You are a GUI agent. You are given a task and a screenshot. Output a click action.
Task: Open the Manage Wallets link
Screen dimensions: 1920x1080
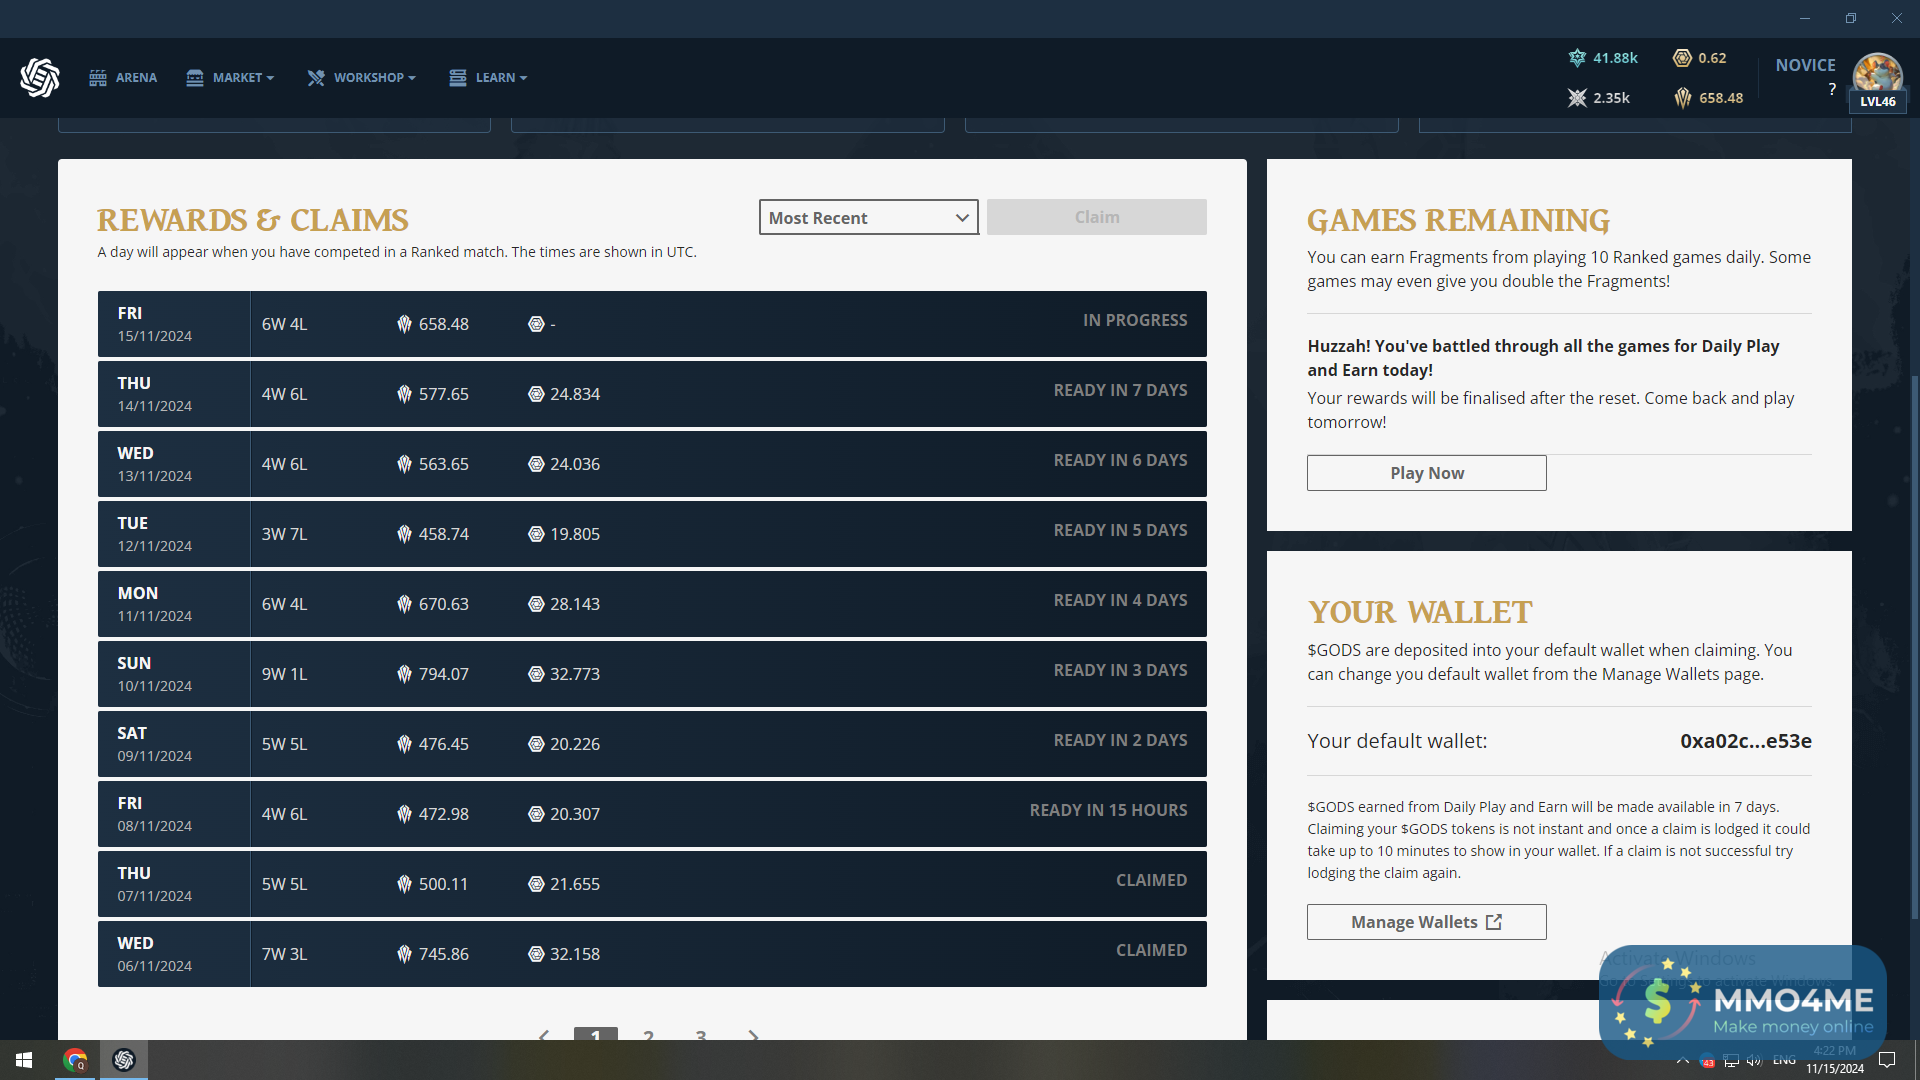click(x=1426, y=922)
